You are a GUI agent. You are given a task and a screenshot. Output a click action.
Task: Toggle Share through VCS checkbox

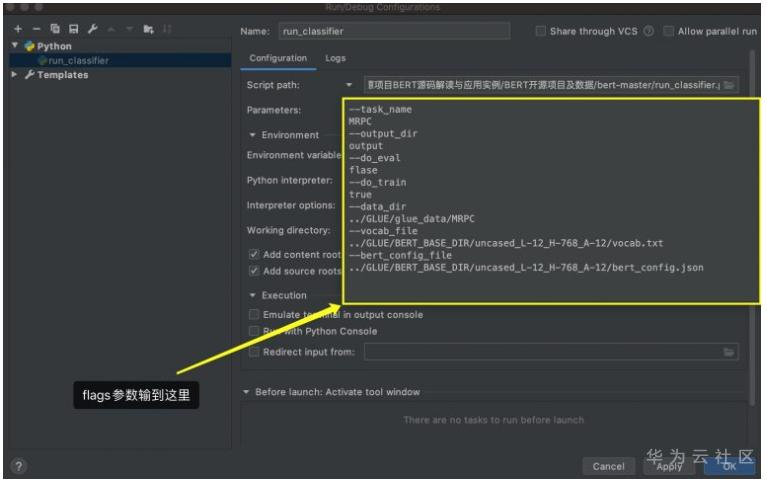point(541,31)
